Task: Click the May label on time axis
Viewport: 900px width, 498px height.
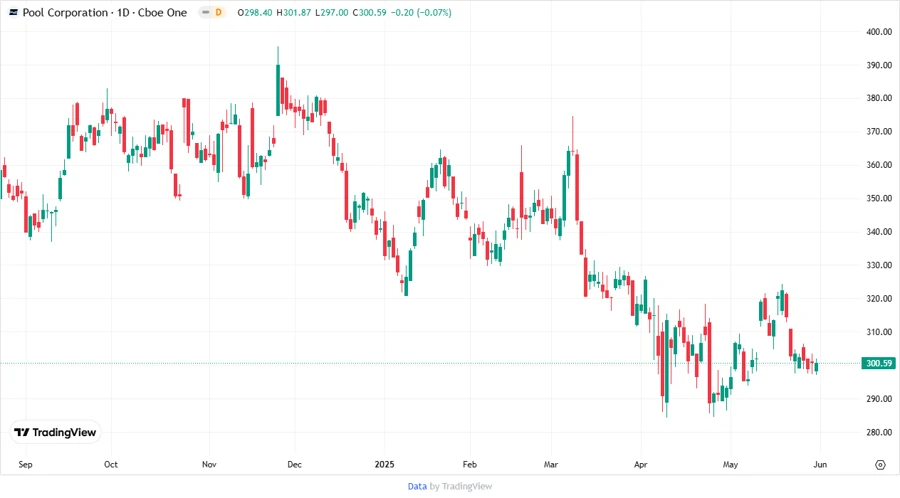Action: coord(730,465)
